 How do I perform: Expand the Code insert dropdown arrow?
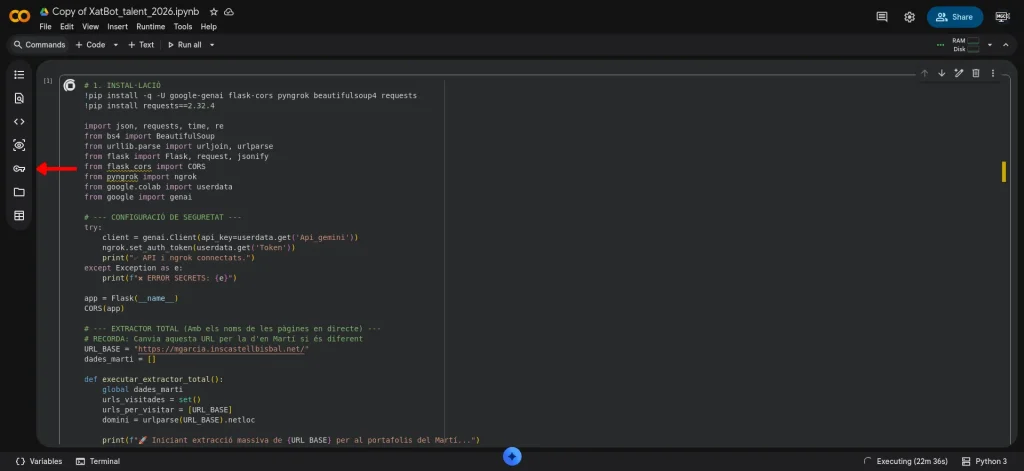(x=116, y=45)
